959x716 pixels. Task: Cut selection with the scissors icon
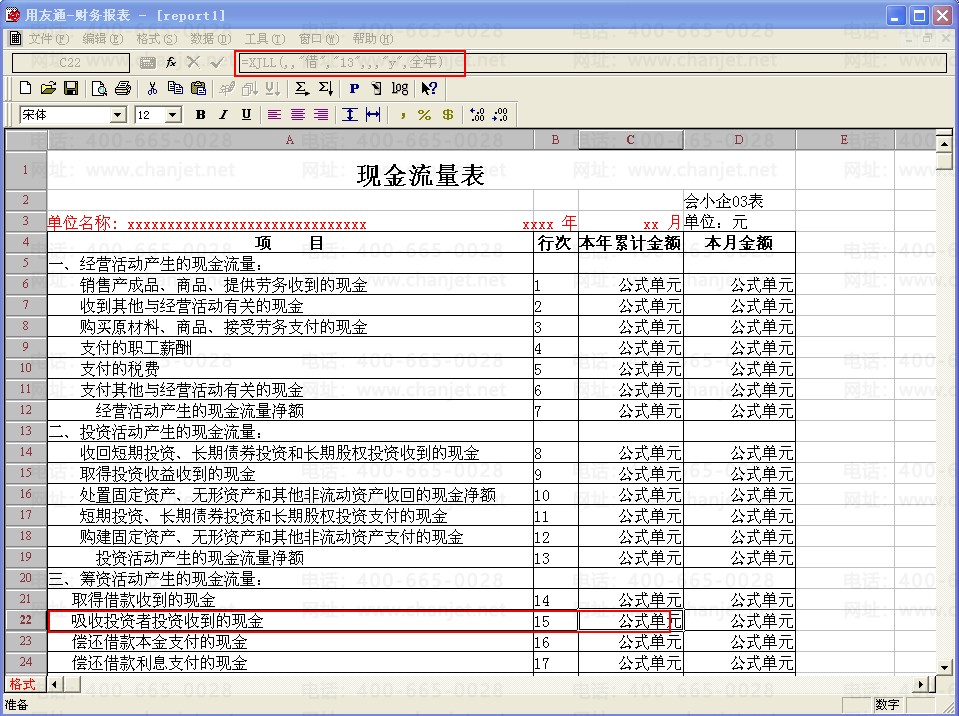point(152,89)
